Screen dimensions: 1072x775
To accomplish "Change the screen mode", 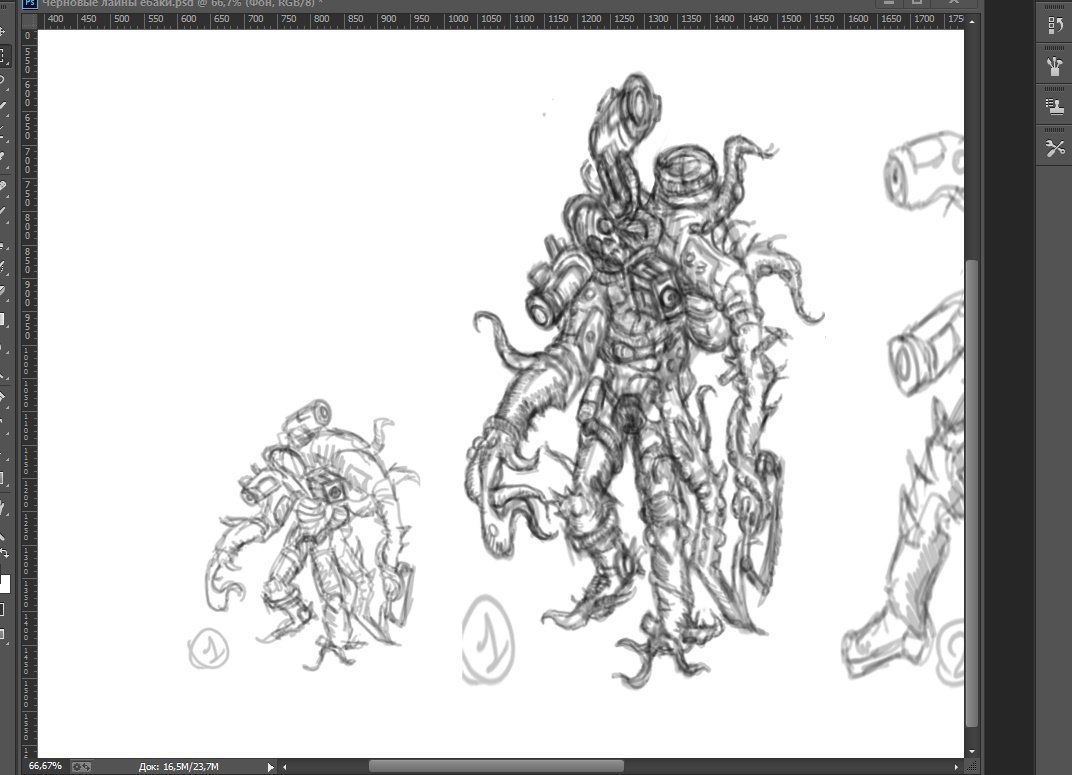I will (x=3, y=634).
